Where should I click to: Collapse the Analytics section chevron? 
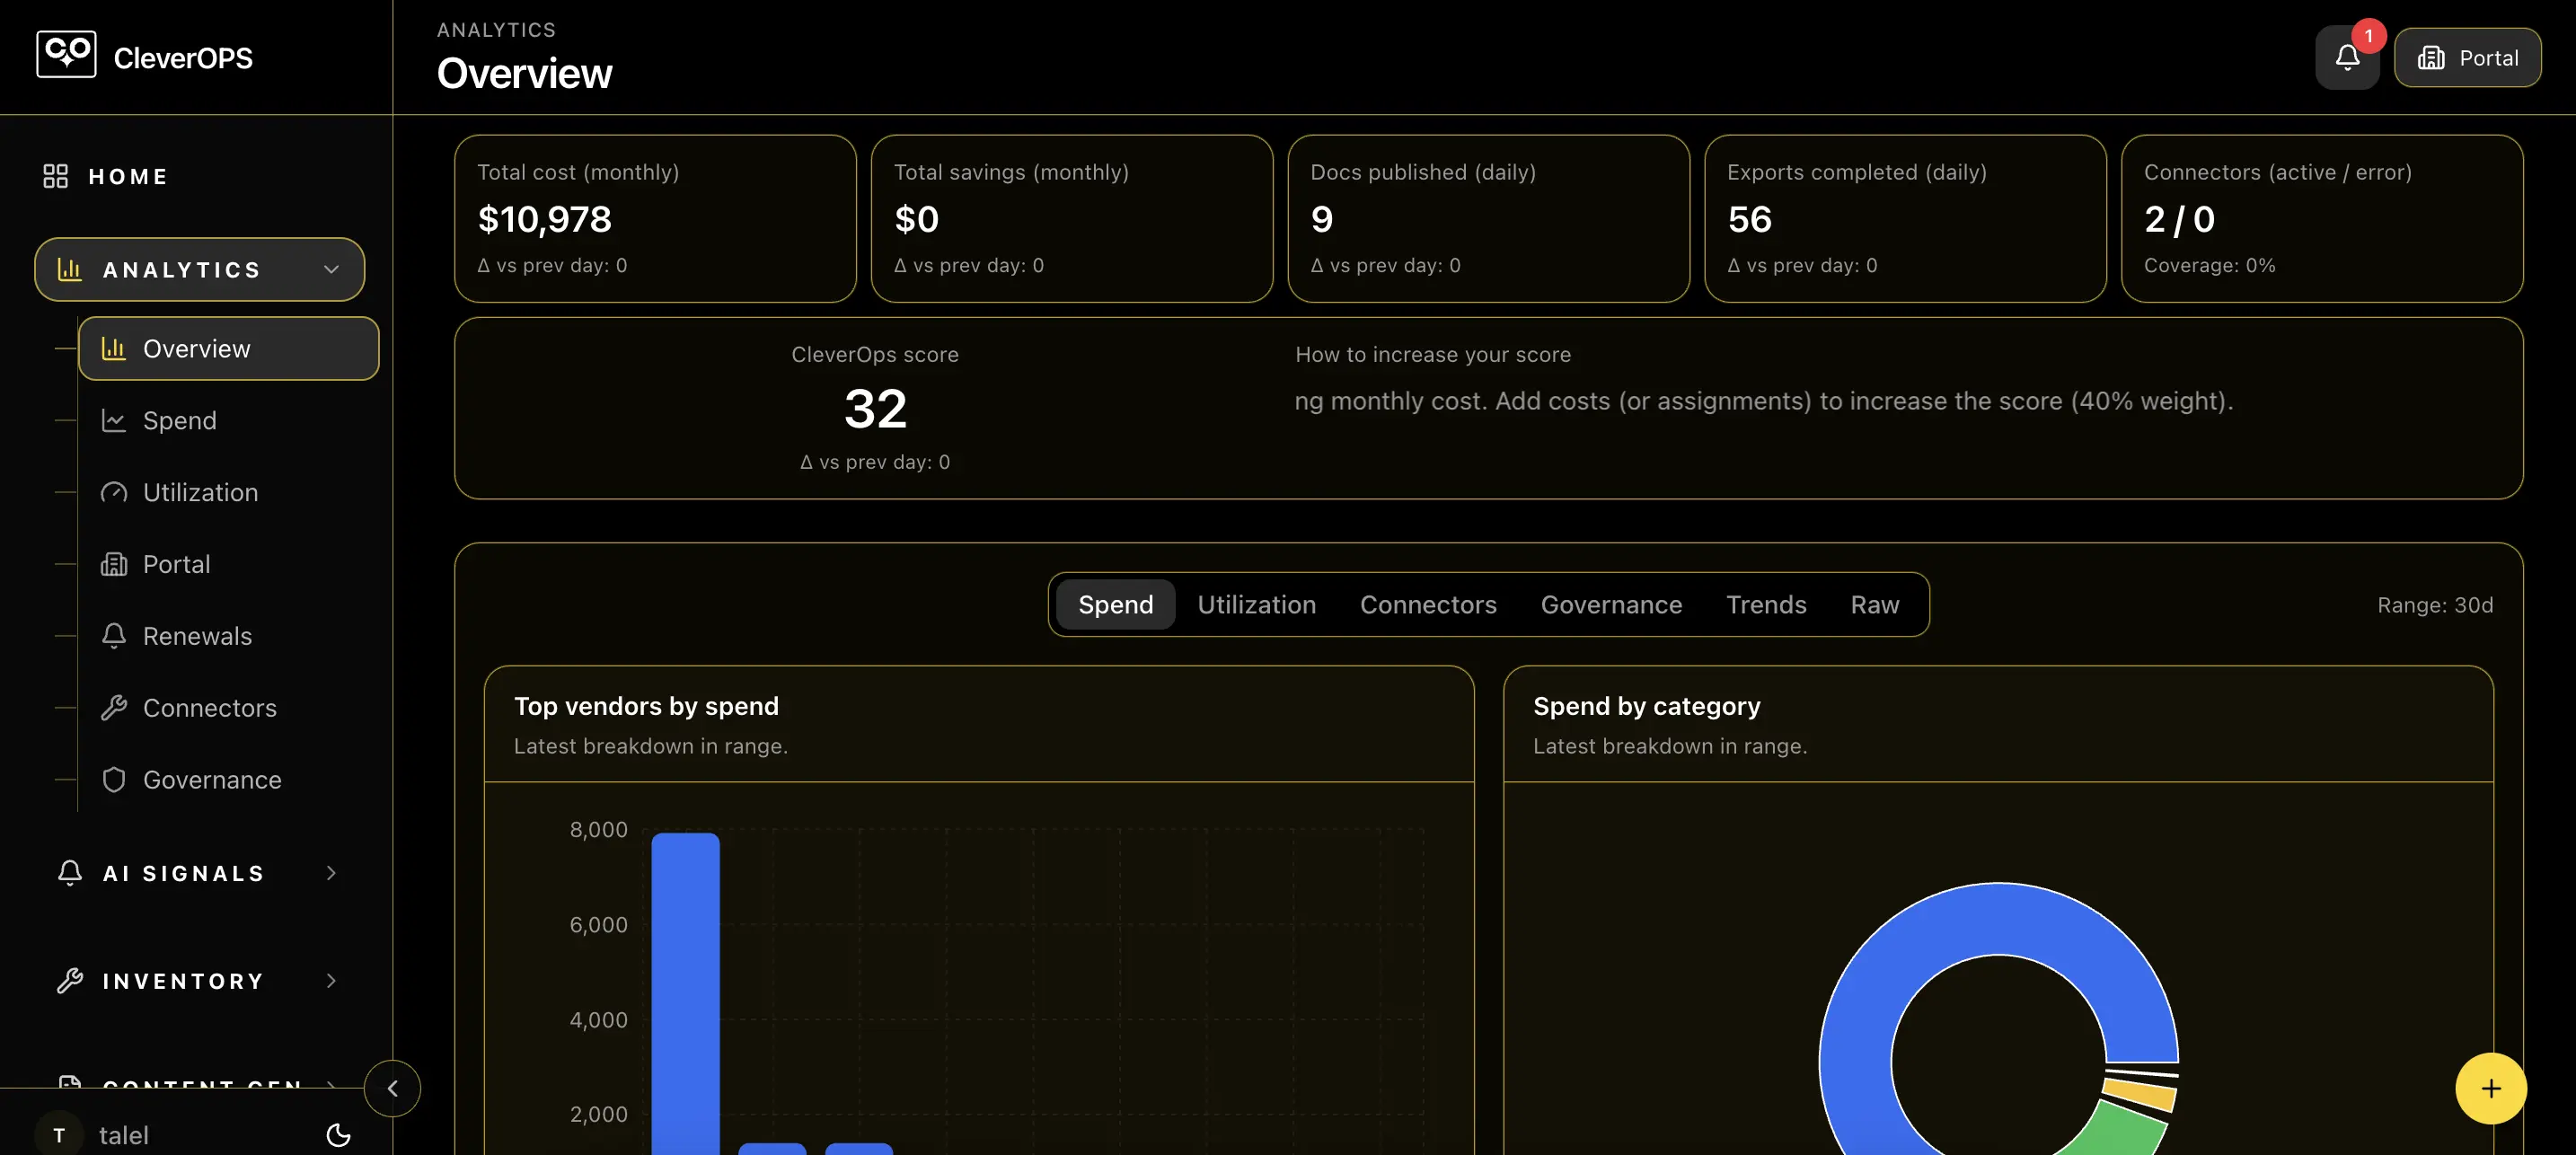click(x=331, y=269)
